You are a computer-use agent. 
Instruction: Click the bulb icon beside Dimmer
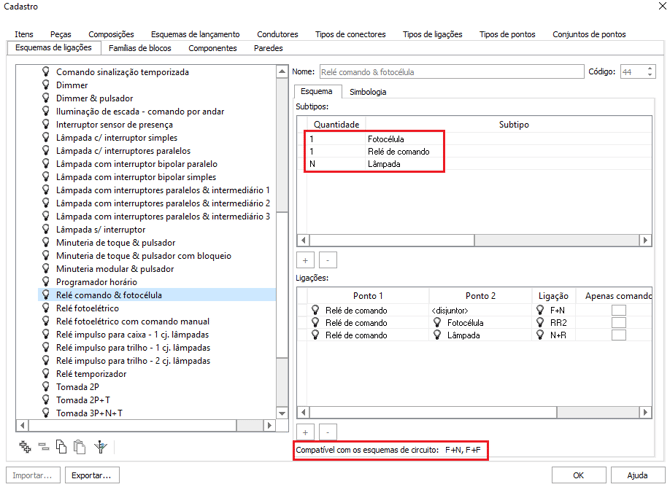45,85
